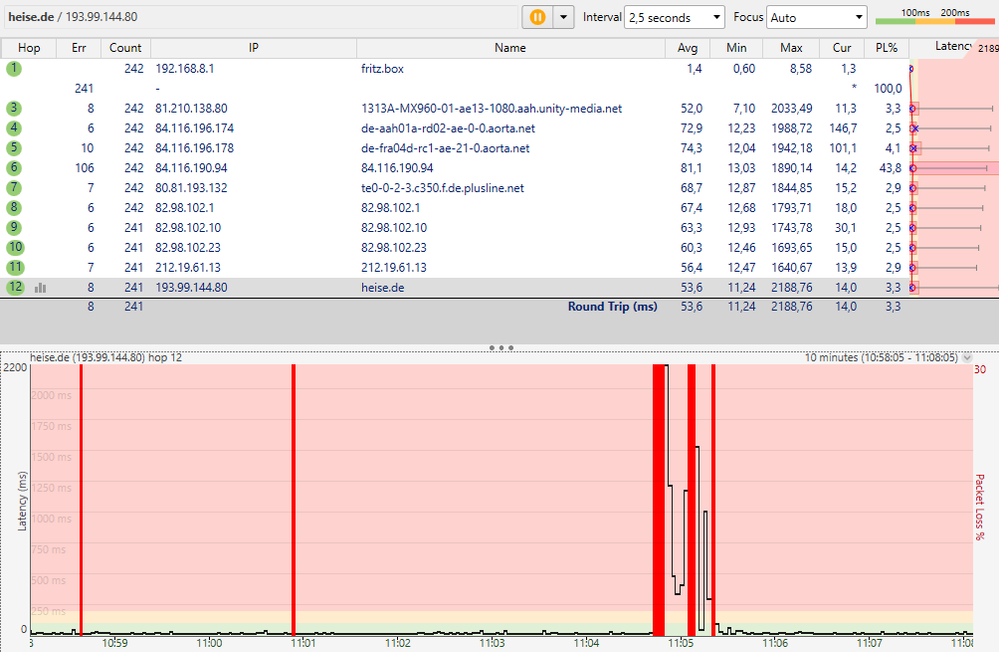999x652 pixels.
Task: Sort by the Count column header
Action: 125,48
